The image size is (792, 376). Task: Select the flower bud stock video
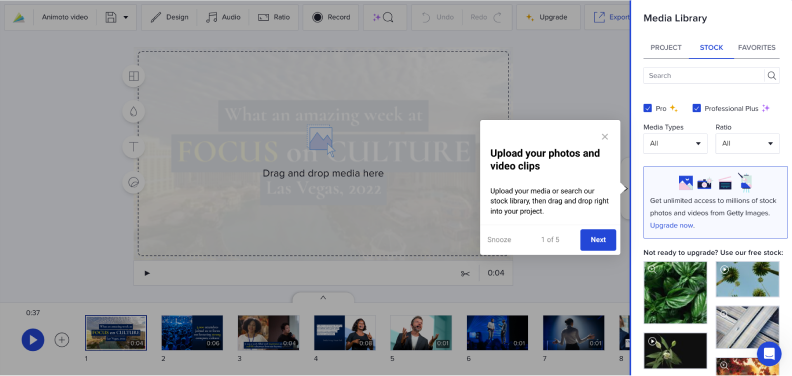pyautogui.click(x=675, y=351)
